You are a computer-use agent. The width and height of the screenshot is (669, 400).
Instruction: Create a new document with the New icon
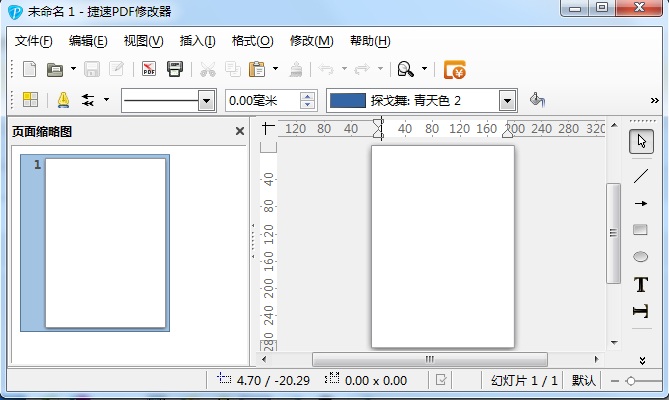click(29, 69)
